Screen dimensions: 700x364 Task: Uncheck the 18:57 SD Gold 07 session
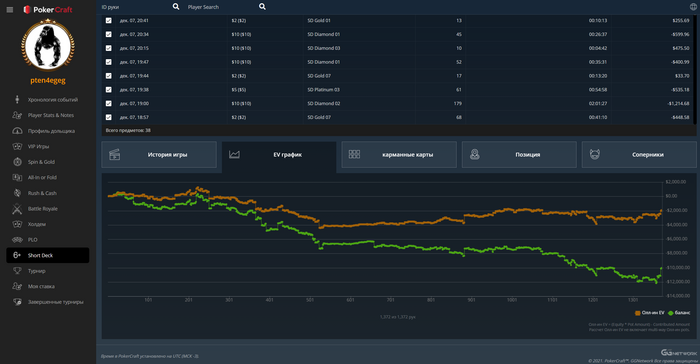tap(108, 117)
